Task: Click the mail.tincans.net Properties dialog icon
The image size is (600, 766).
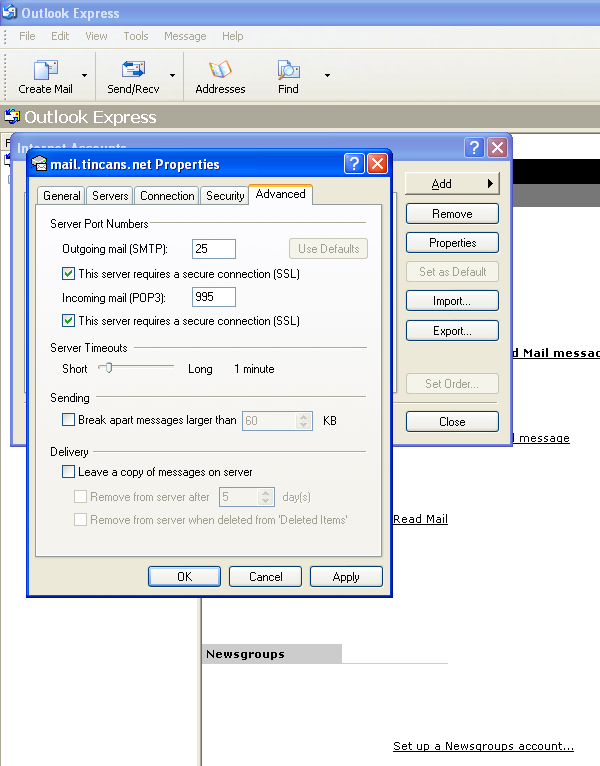Action: (x=39, y=164)
